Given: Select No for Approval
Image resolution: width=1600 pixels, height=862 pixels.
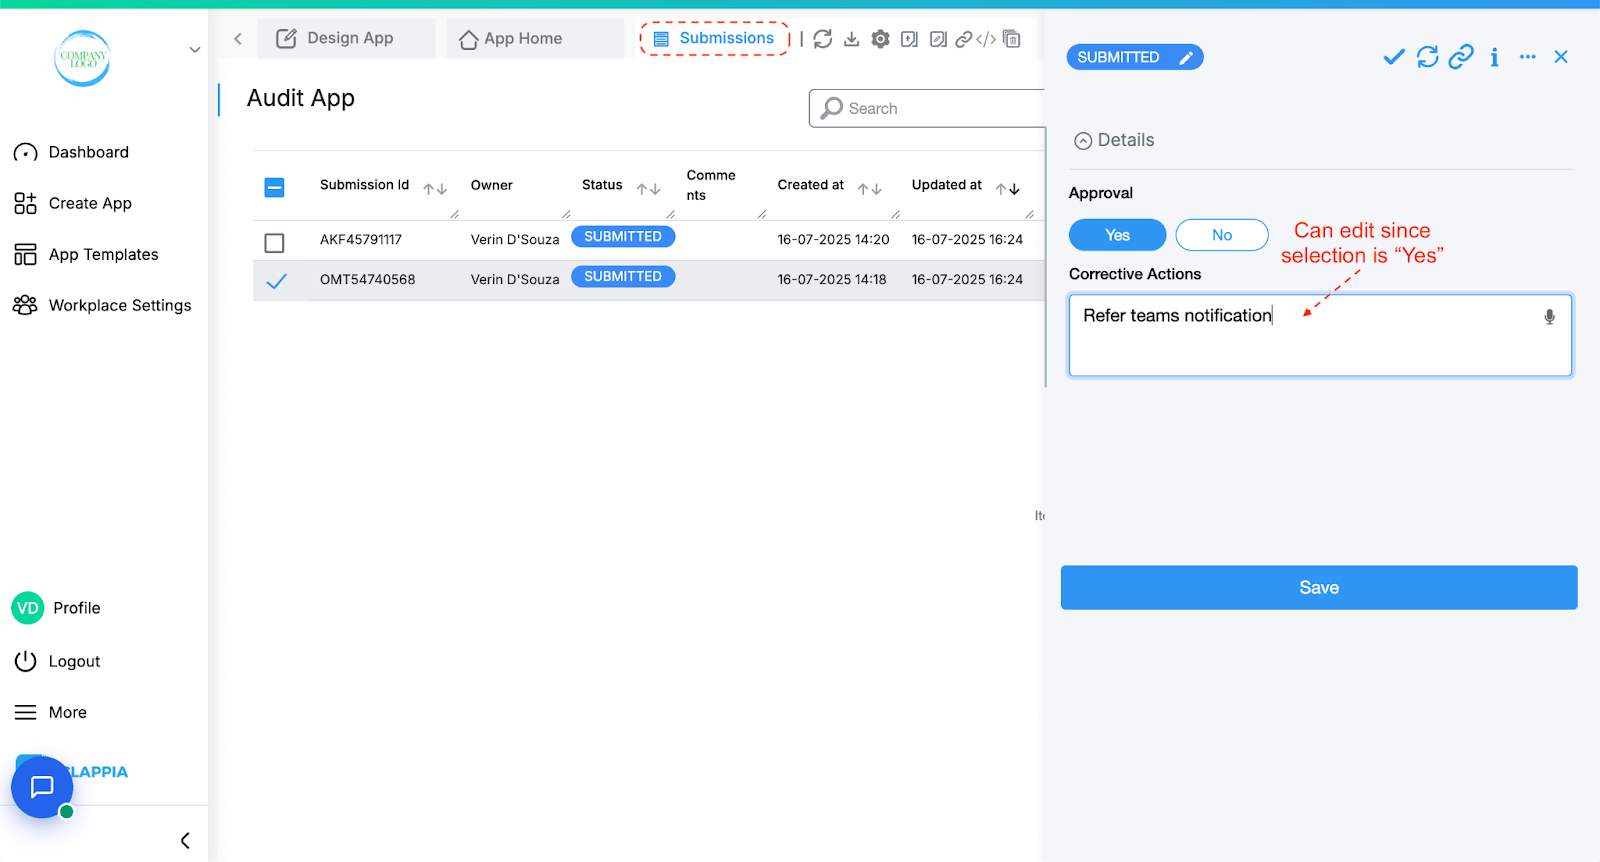Looking at the screenshot, I should click(x=1222, y=235).
